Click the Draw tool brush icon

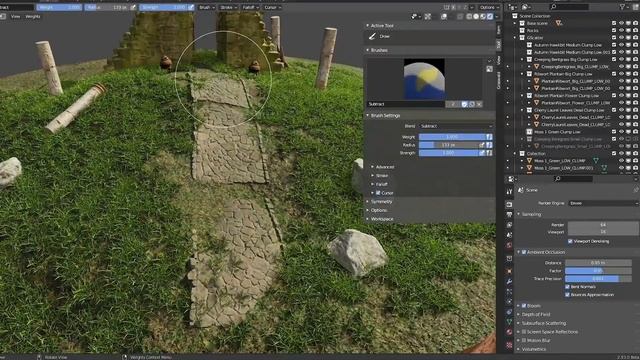pos(372,36)
